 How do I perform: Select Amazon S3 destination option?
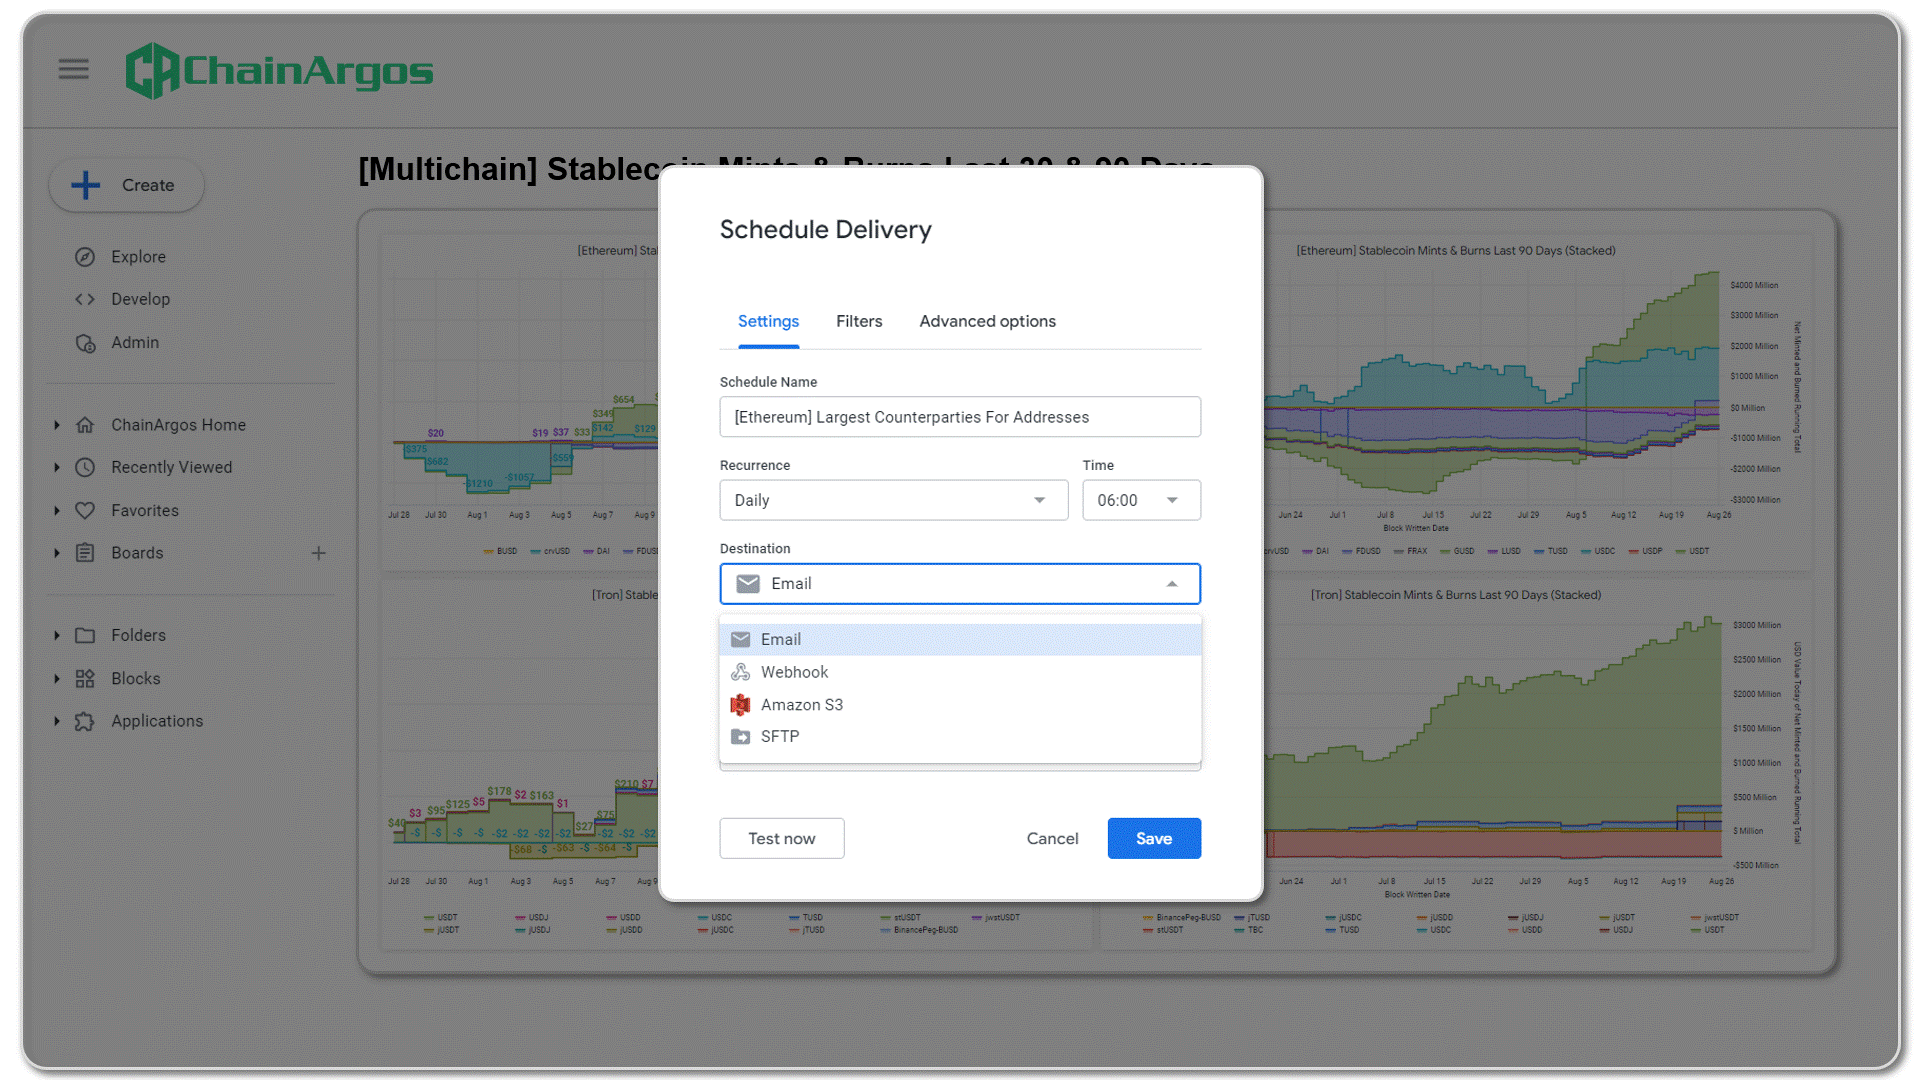(801, 705)
